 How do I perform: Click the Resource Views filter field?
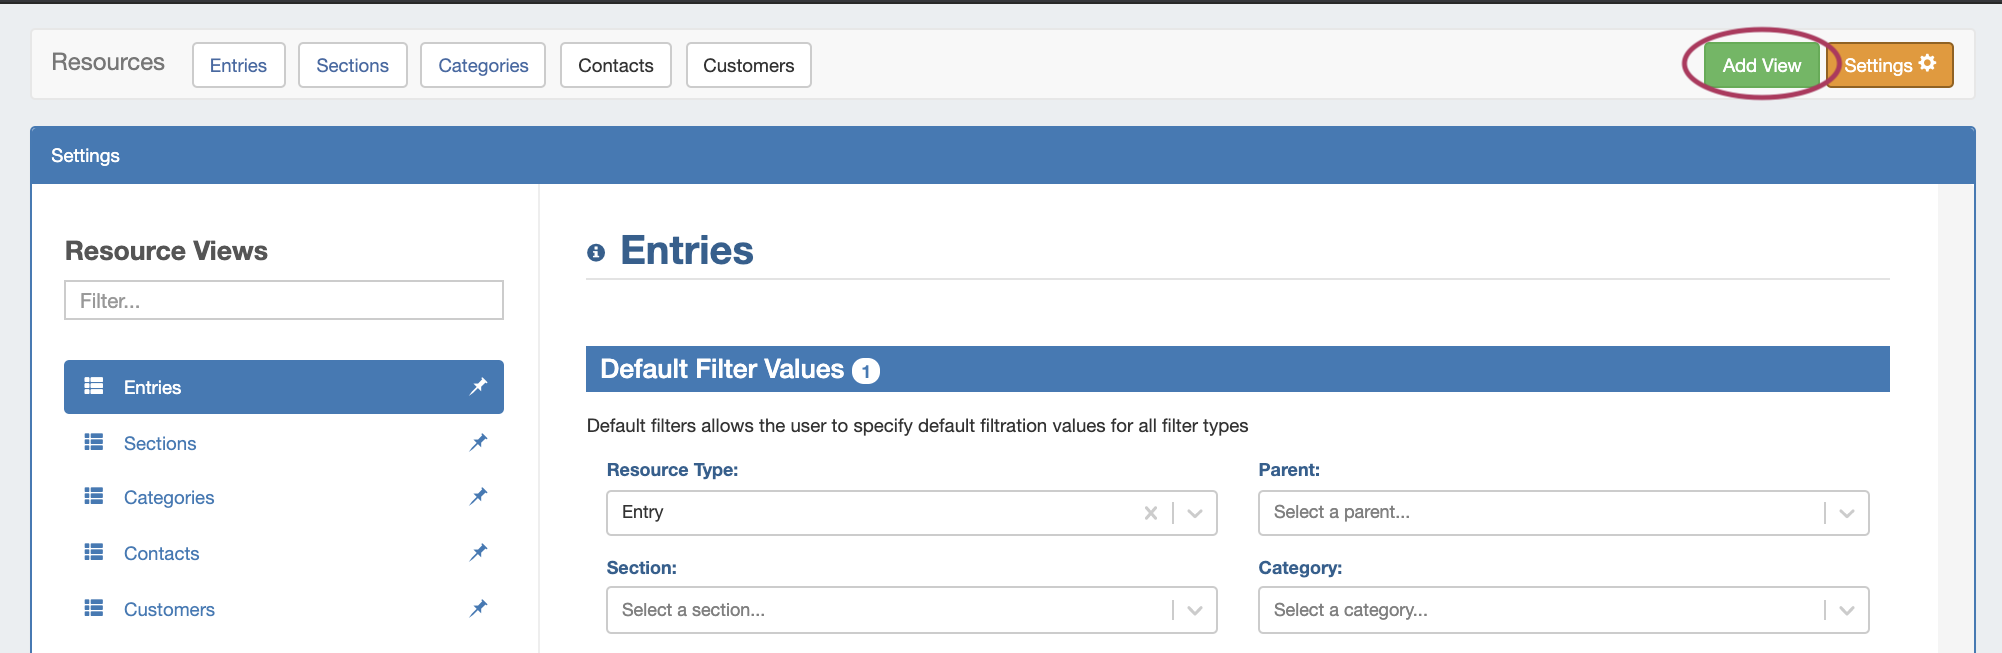pos(284,300)
